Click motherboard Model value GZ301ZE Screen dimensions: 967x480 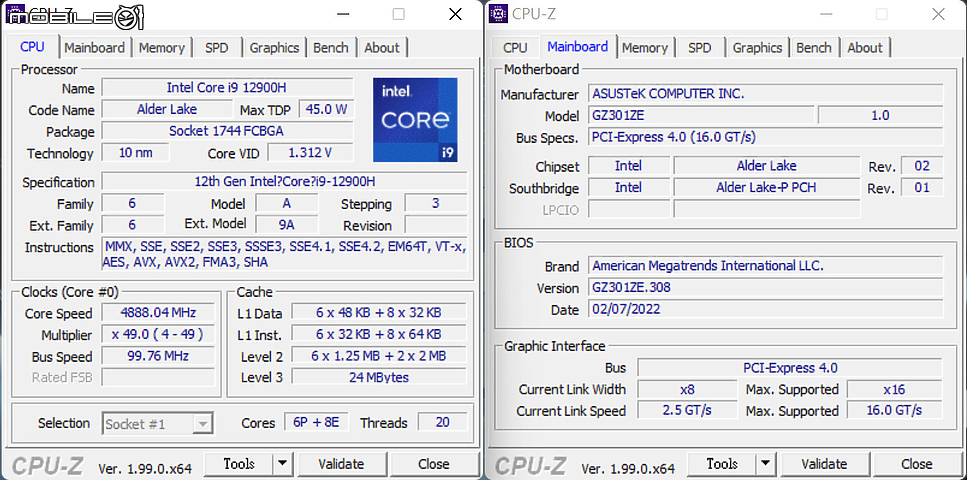(701, 115)
